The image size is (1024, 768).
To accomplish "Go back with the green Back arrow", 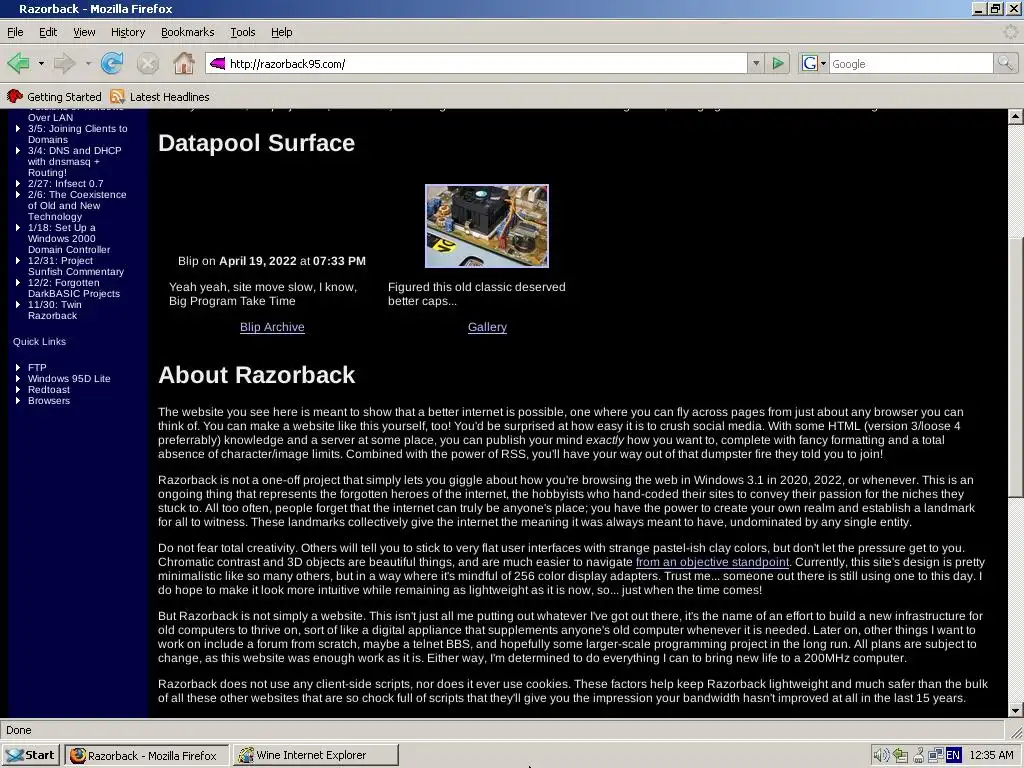I will point(18,63).
